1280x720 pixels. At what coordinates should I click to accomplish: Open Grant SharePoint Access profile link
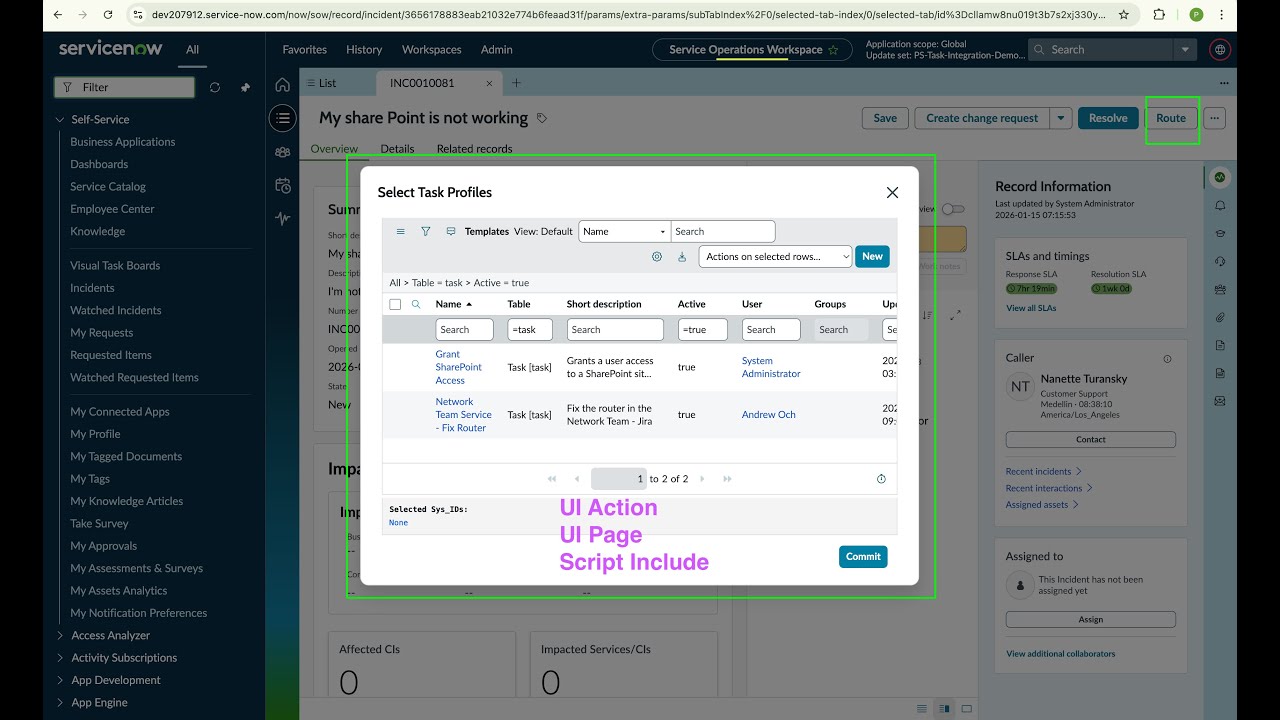[458, 367]
